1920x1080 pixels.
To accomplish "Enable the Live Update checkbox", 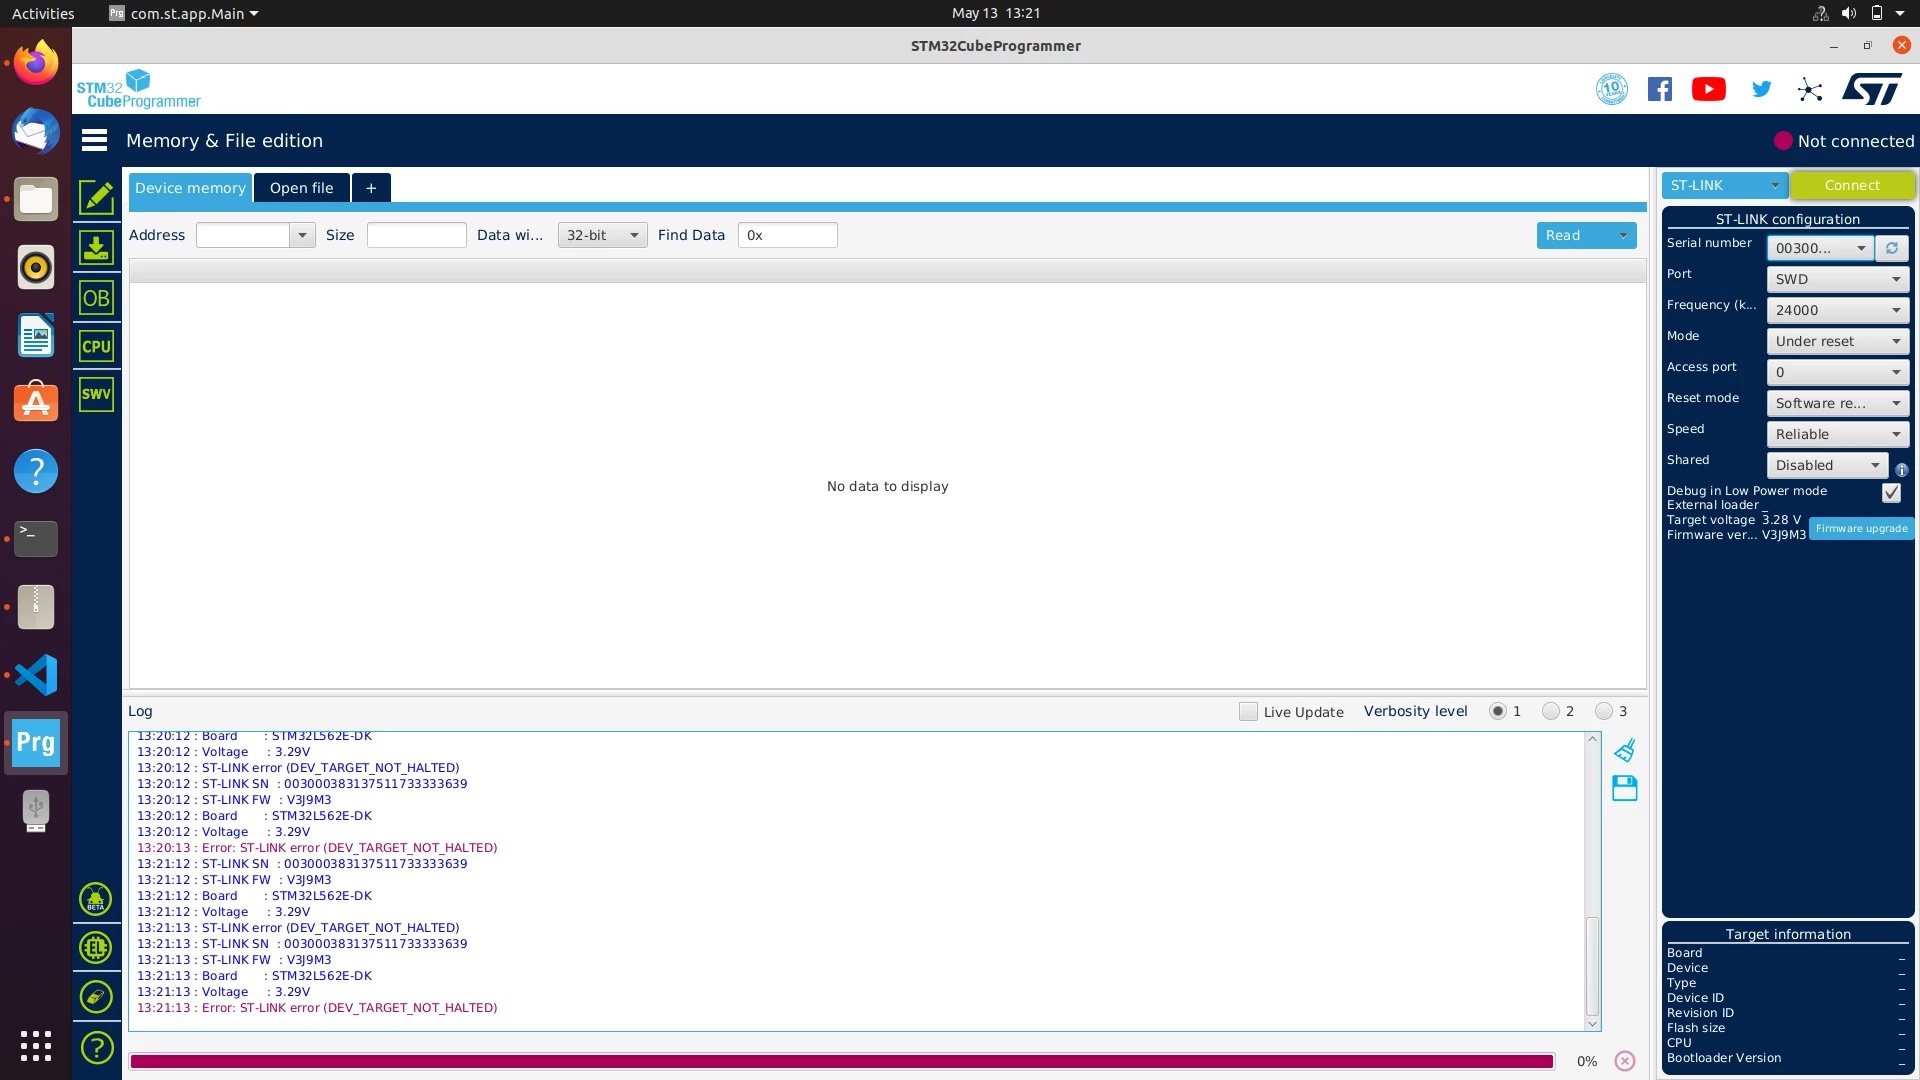I will click(1248, 711).
